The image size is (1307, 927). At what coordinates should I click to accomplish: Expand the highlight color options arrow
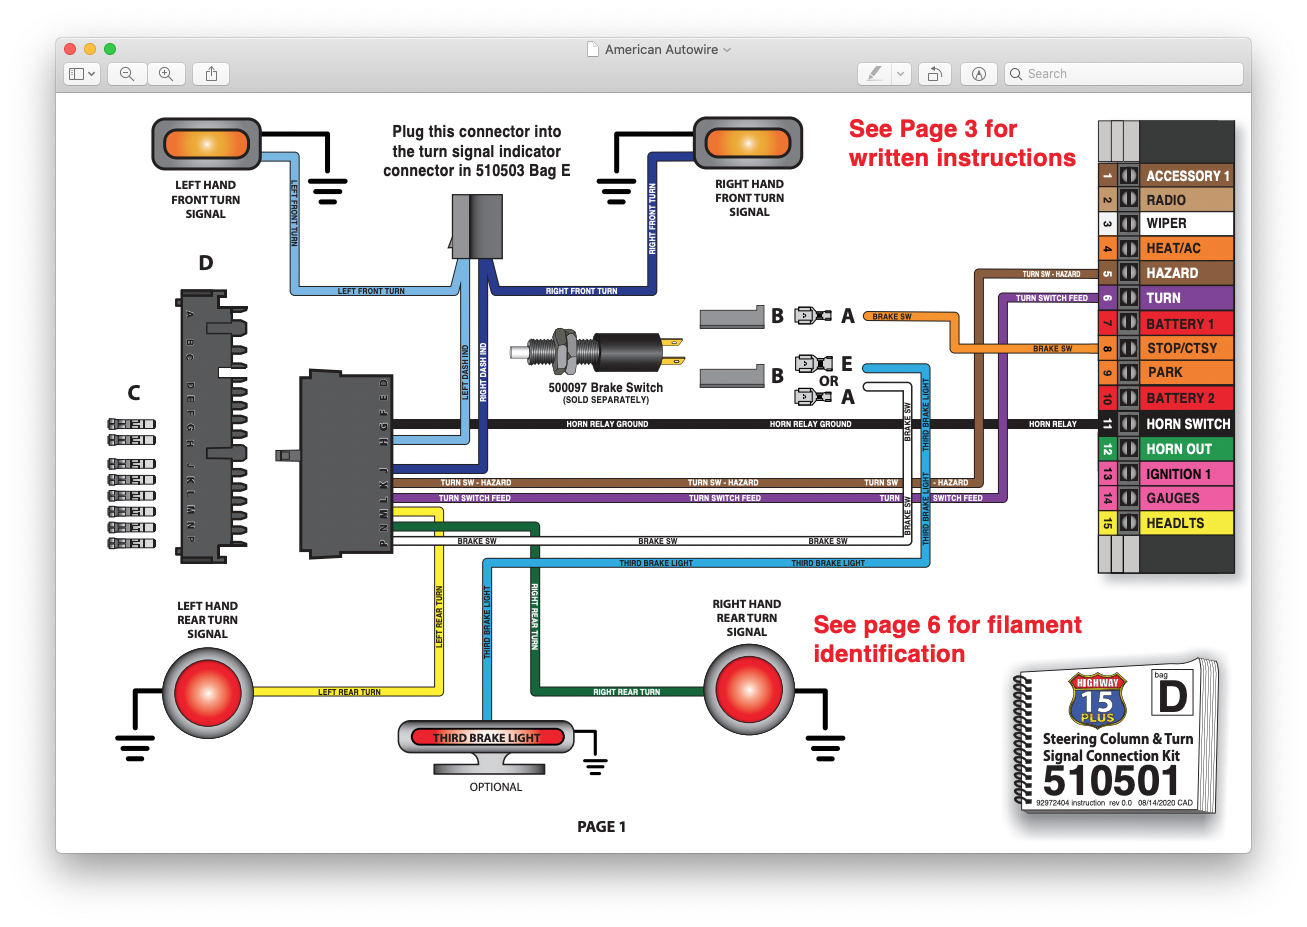pos(901,74)
